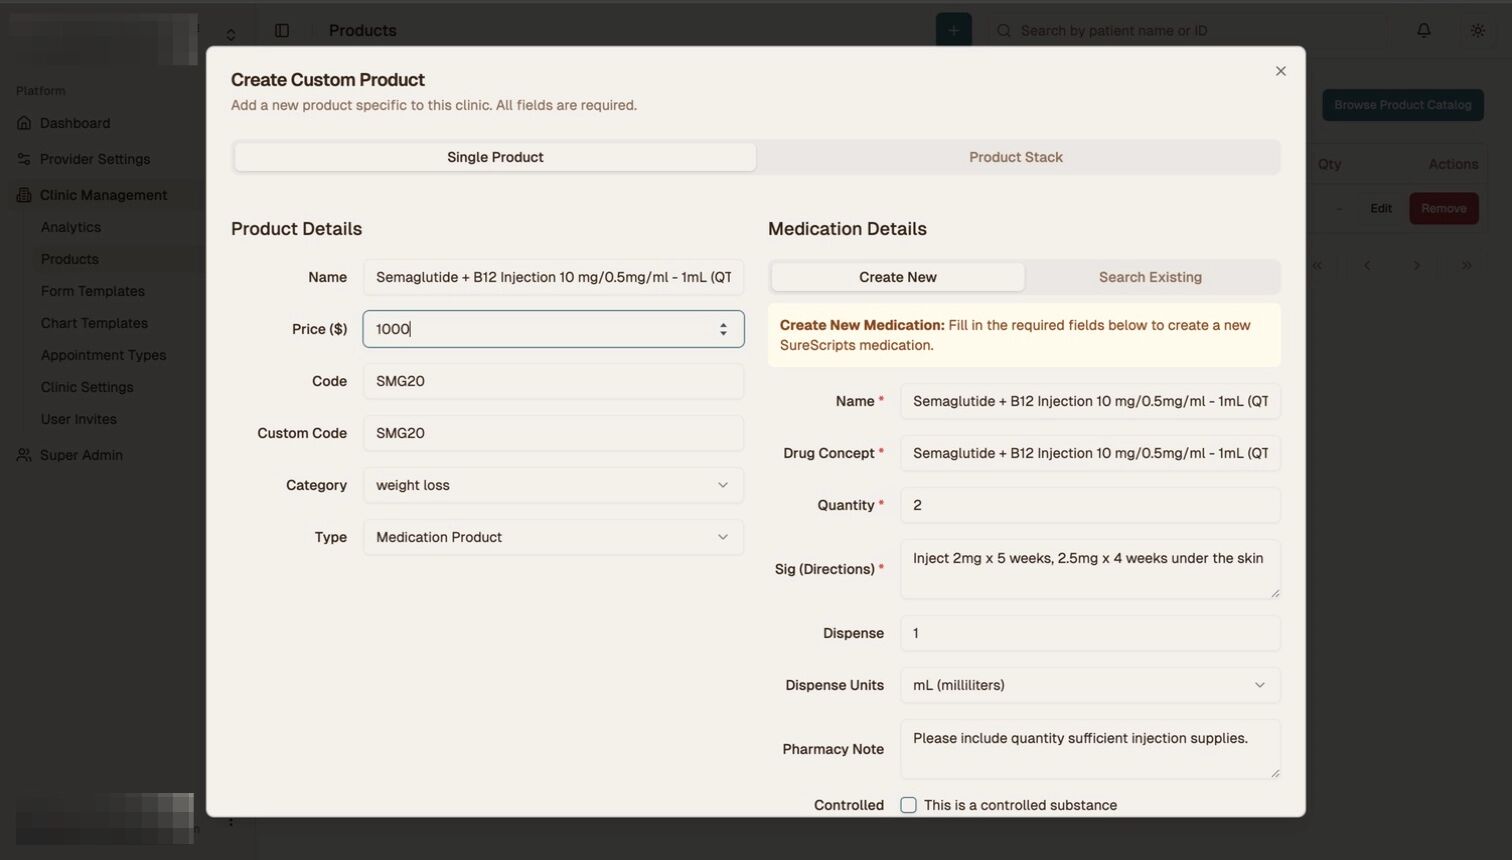Adjust price with the stepper arrows
This screenshot has width=1512, height=860.
click(723, 329)
